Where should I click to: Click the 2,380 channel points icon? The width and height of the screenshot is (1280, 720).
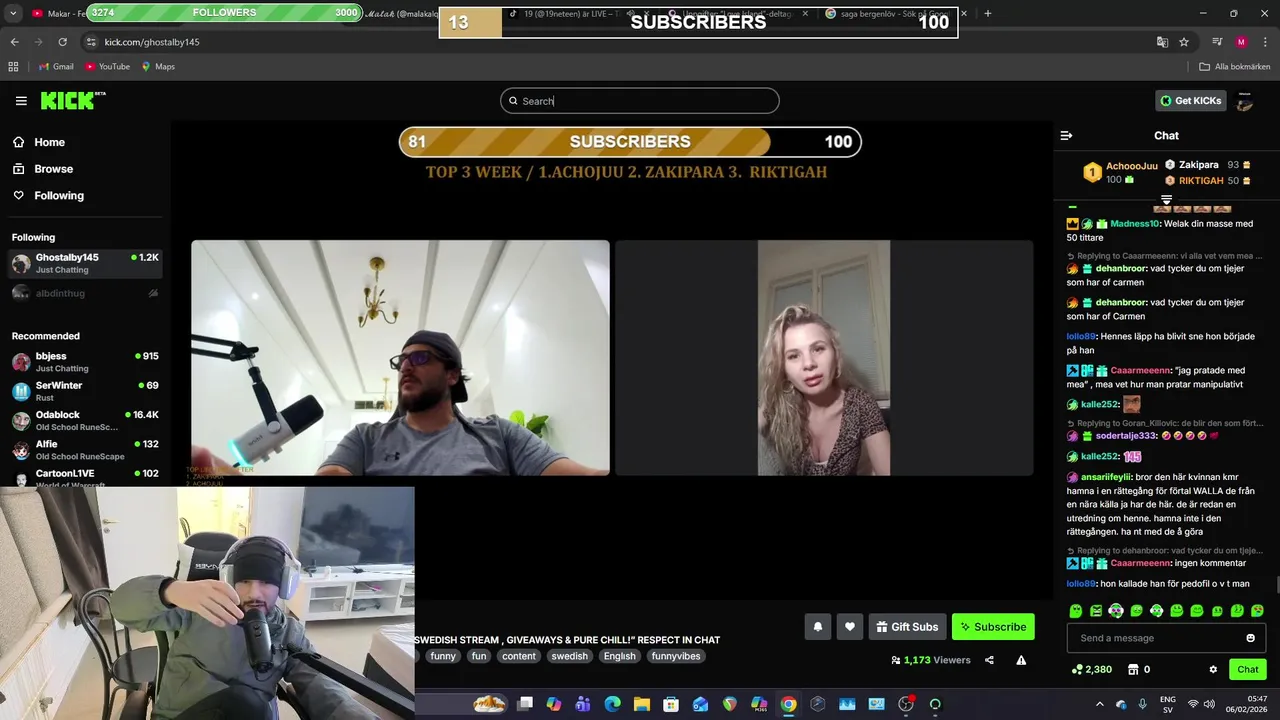(x=1077, y=669)
